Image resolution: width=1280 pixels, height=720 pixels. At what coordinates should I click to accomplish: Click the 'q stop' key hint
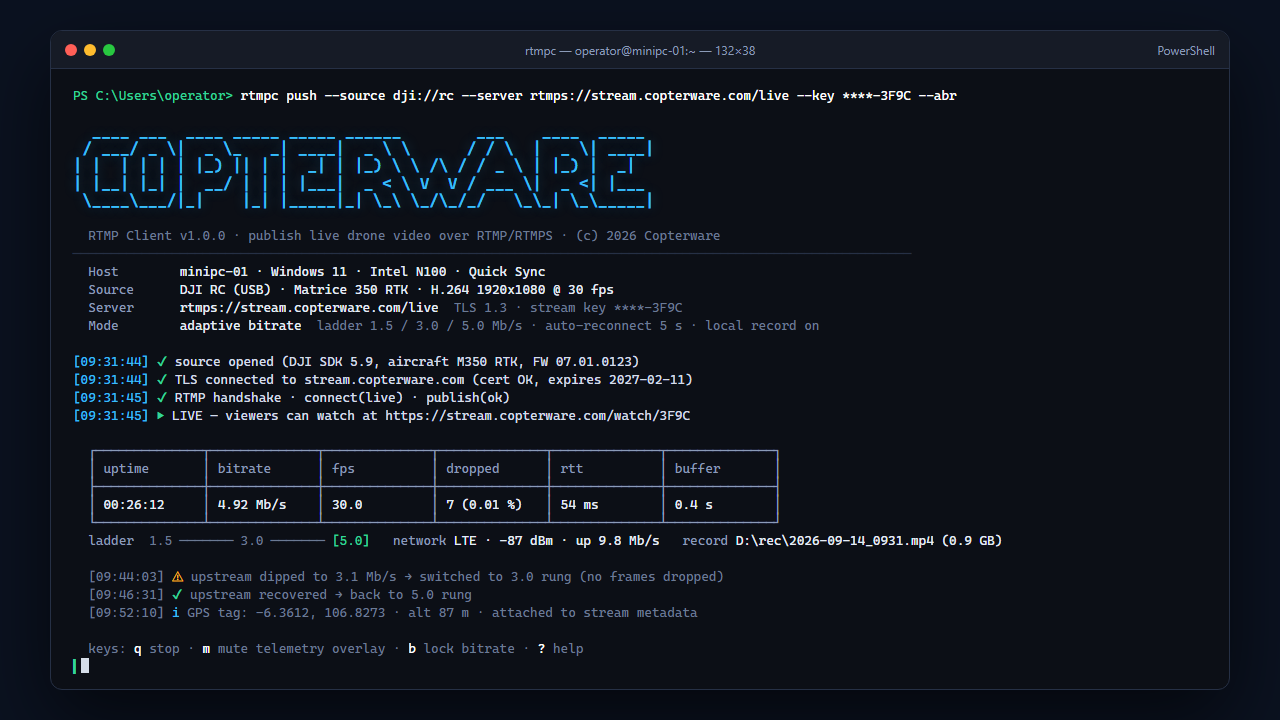click(157, 649)
